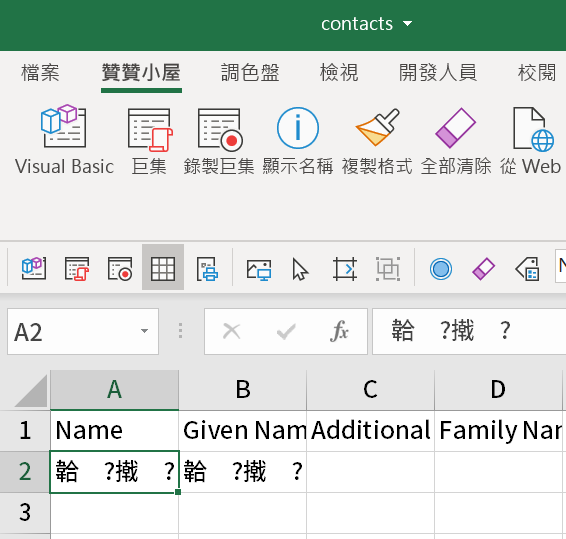Viewport: 566px width, 539px height.
Task: Click the fx insert function button
Action: (339, 331)
